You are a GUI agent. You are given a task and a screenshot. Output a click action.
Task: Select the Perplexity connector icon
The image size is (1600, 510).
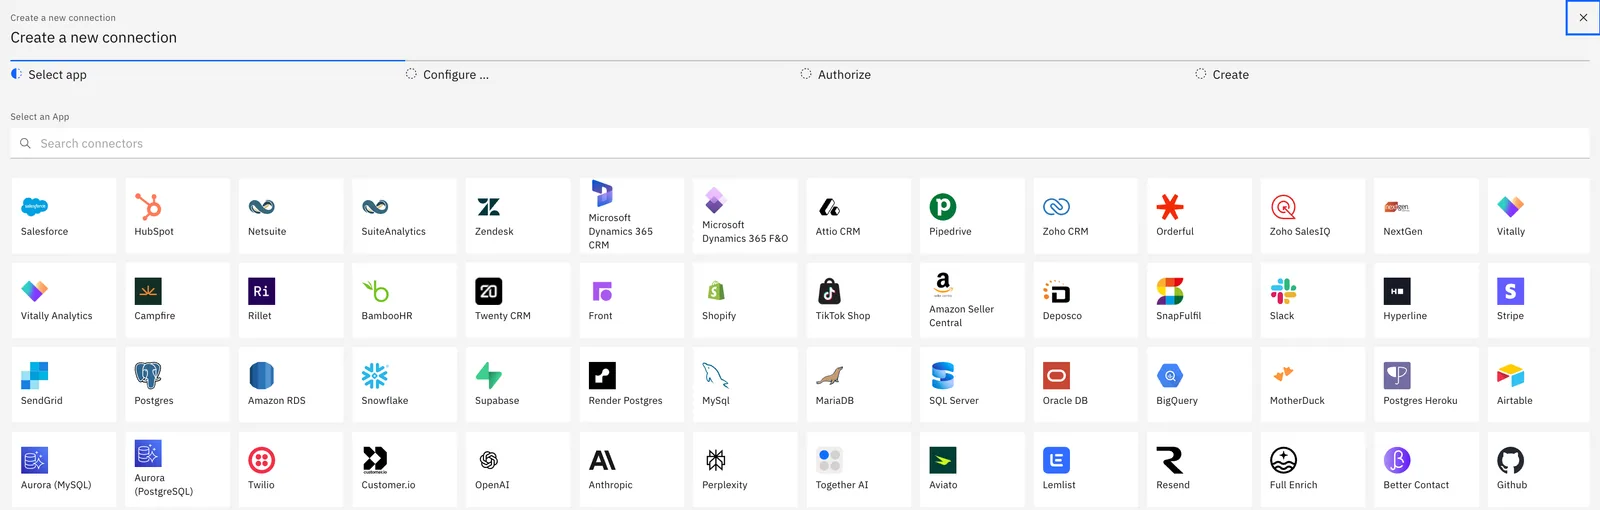[x=716, y=460]
